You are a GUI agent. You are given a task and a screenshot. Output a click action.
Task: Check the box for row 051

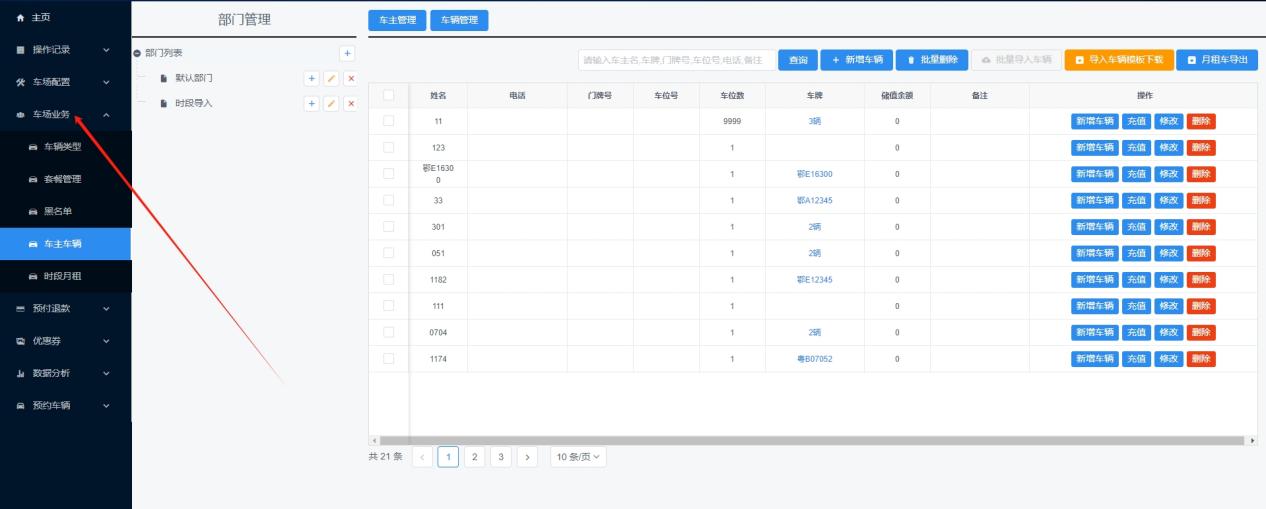[388, 253]
